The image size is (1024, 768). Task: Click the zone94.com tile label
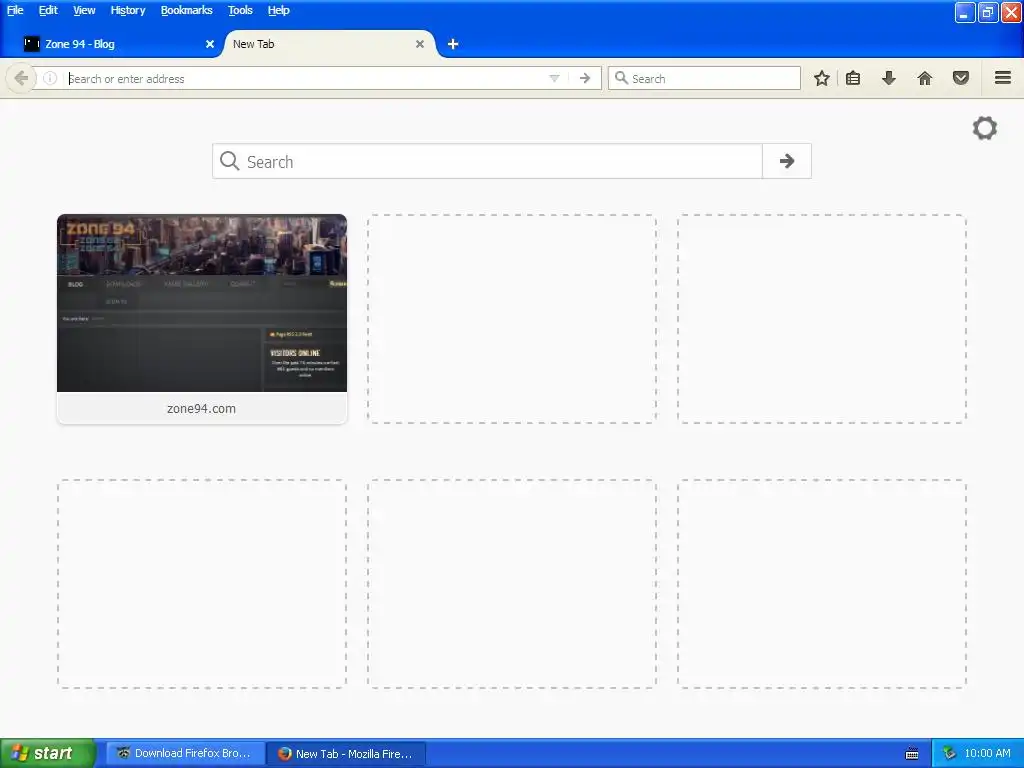pyautogui.click(x=201, y=409)
